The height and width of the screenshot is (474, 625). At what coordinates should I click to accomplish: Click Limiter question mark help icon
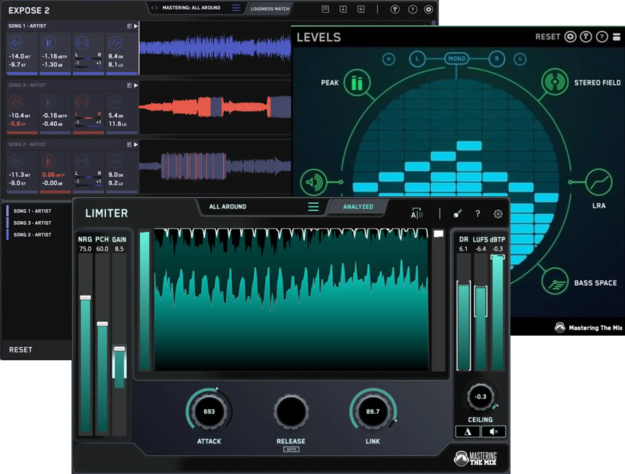coord(478,214)
